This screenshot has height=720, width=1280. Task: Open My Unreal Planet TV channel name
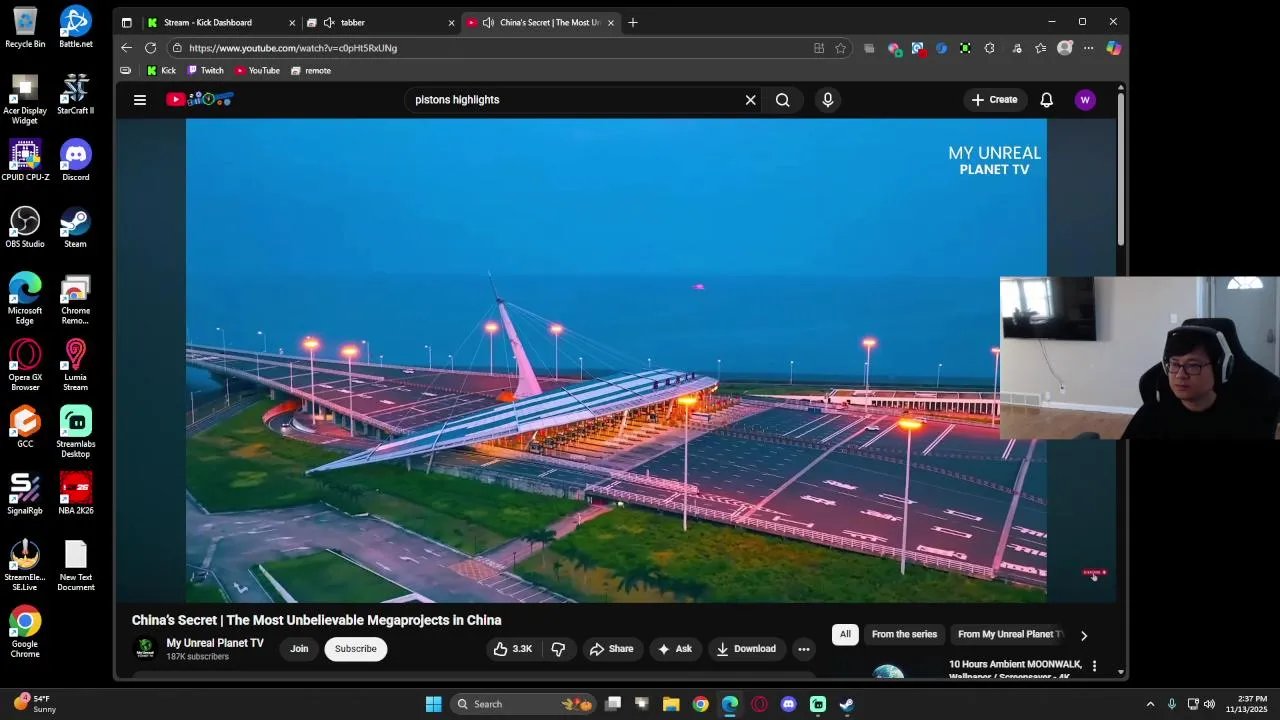click(x=215, y=643)
